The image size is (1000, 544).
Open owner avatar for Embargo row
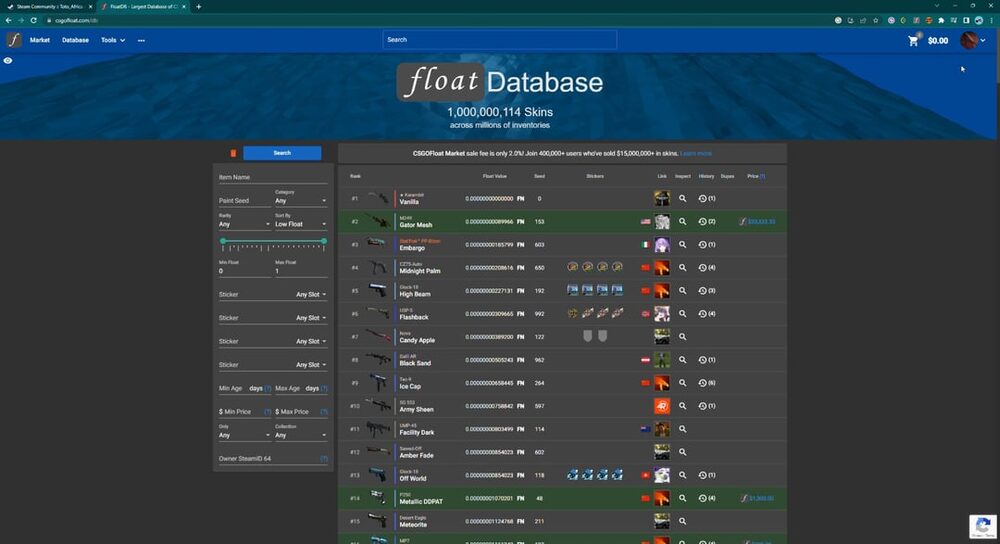pyautogui.click(x=662, y=244)
